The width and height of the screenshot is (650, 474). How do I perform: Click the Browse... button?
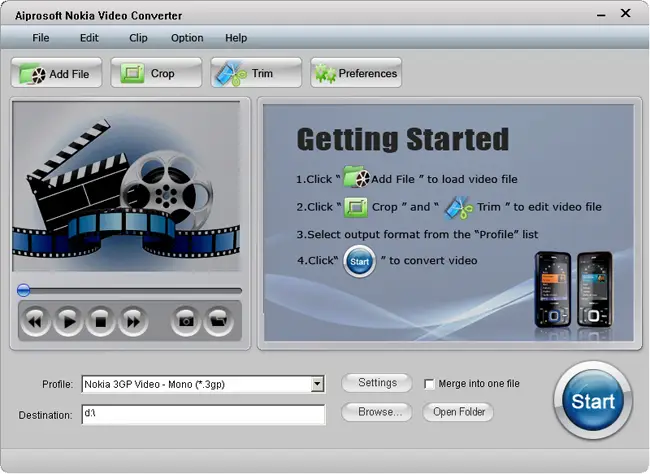coord(377,412)
